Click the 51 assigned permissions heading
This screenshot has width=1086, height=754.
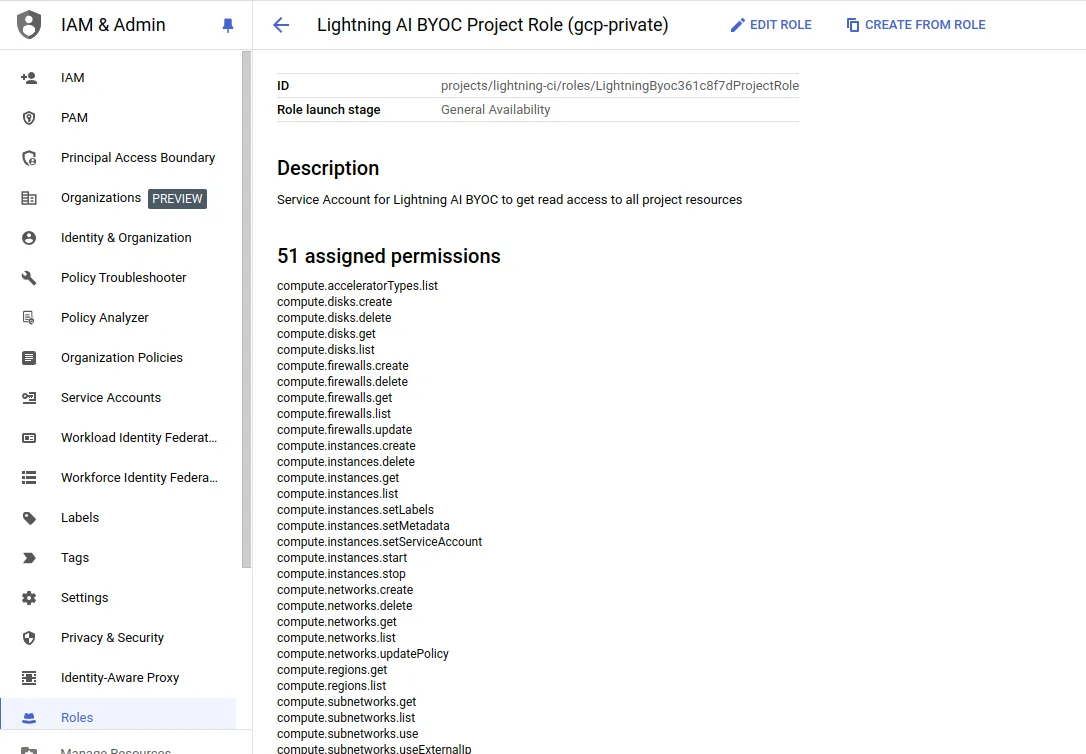tap(389, 256)
